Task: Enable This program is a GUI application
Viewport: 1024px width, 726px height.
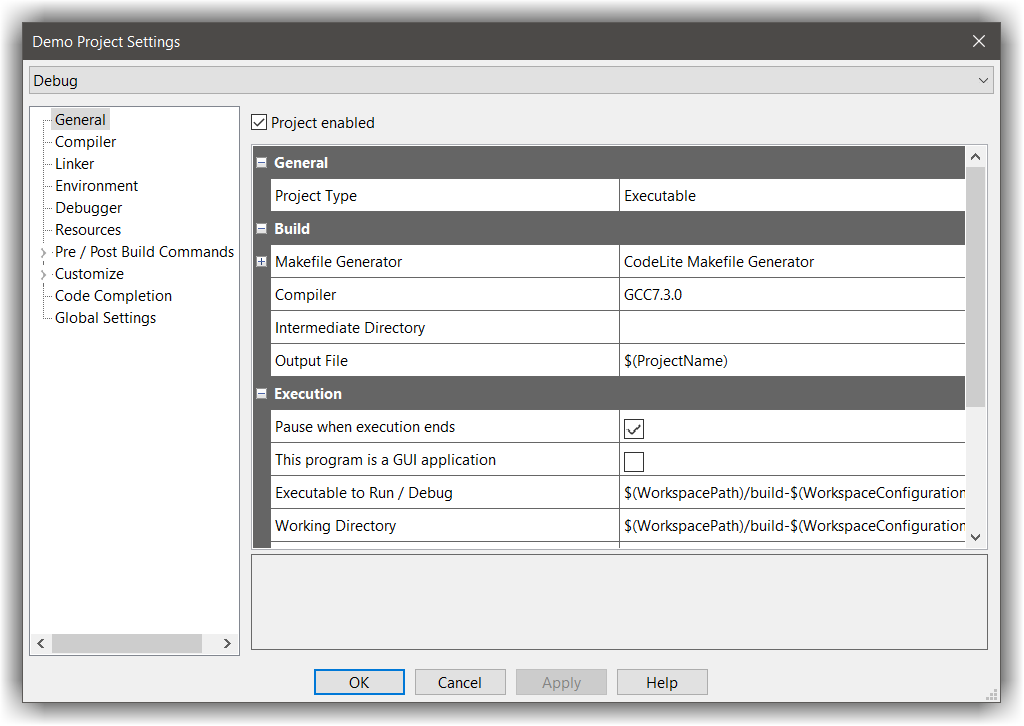Action: tap(633, 459)
